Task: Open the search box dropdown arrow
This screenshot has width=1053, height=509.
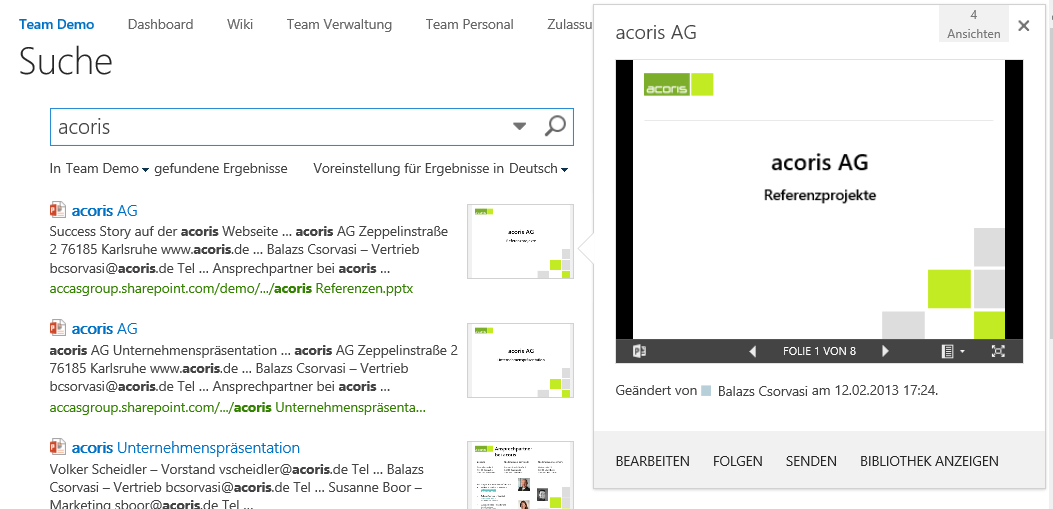Action: point(519,126)
